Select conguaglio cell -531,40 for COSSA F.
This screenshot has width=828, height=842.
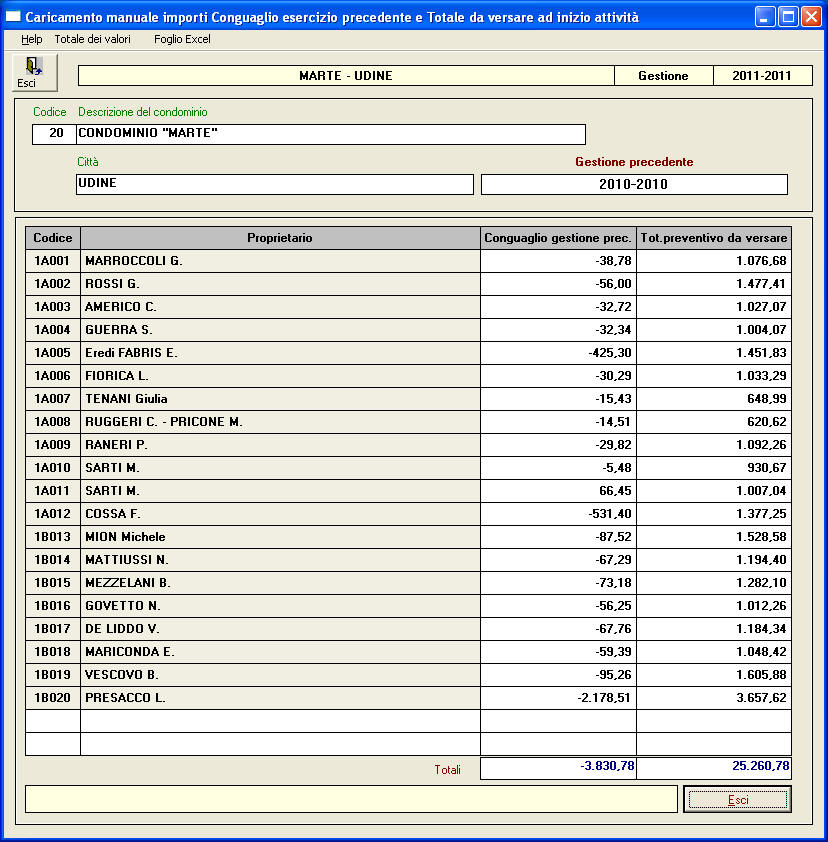558,514
